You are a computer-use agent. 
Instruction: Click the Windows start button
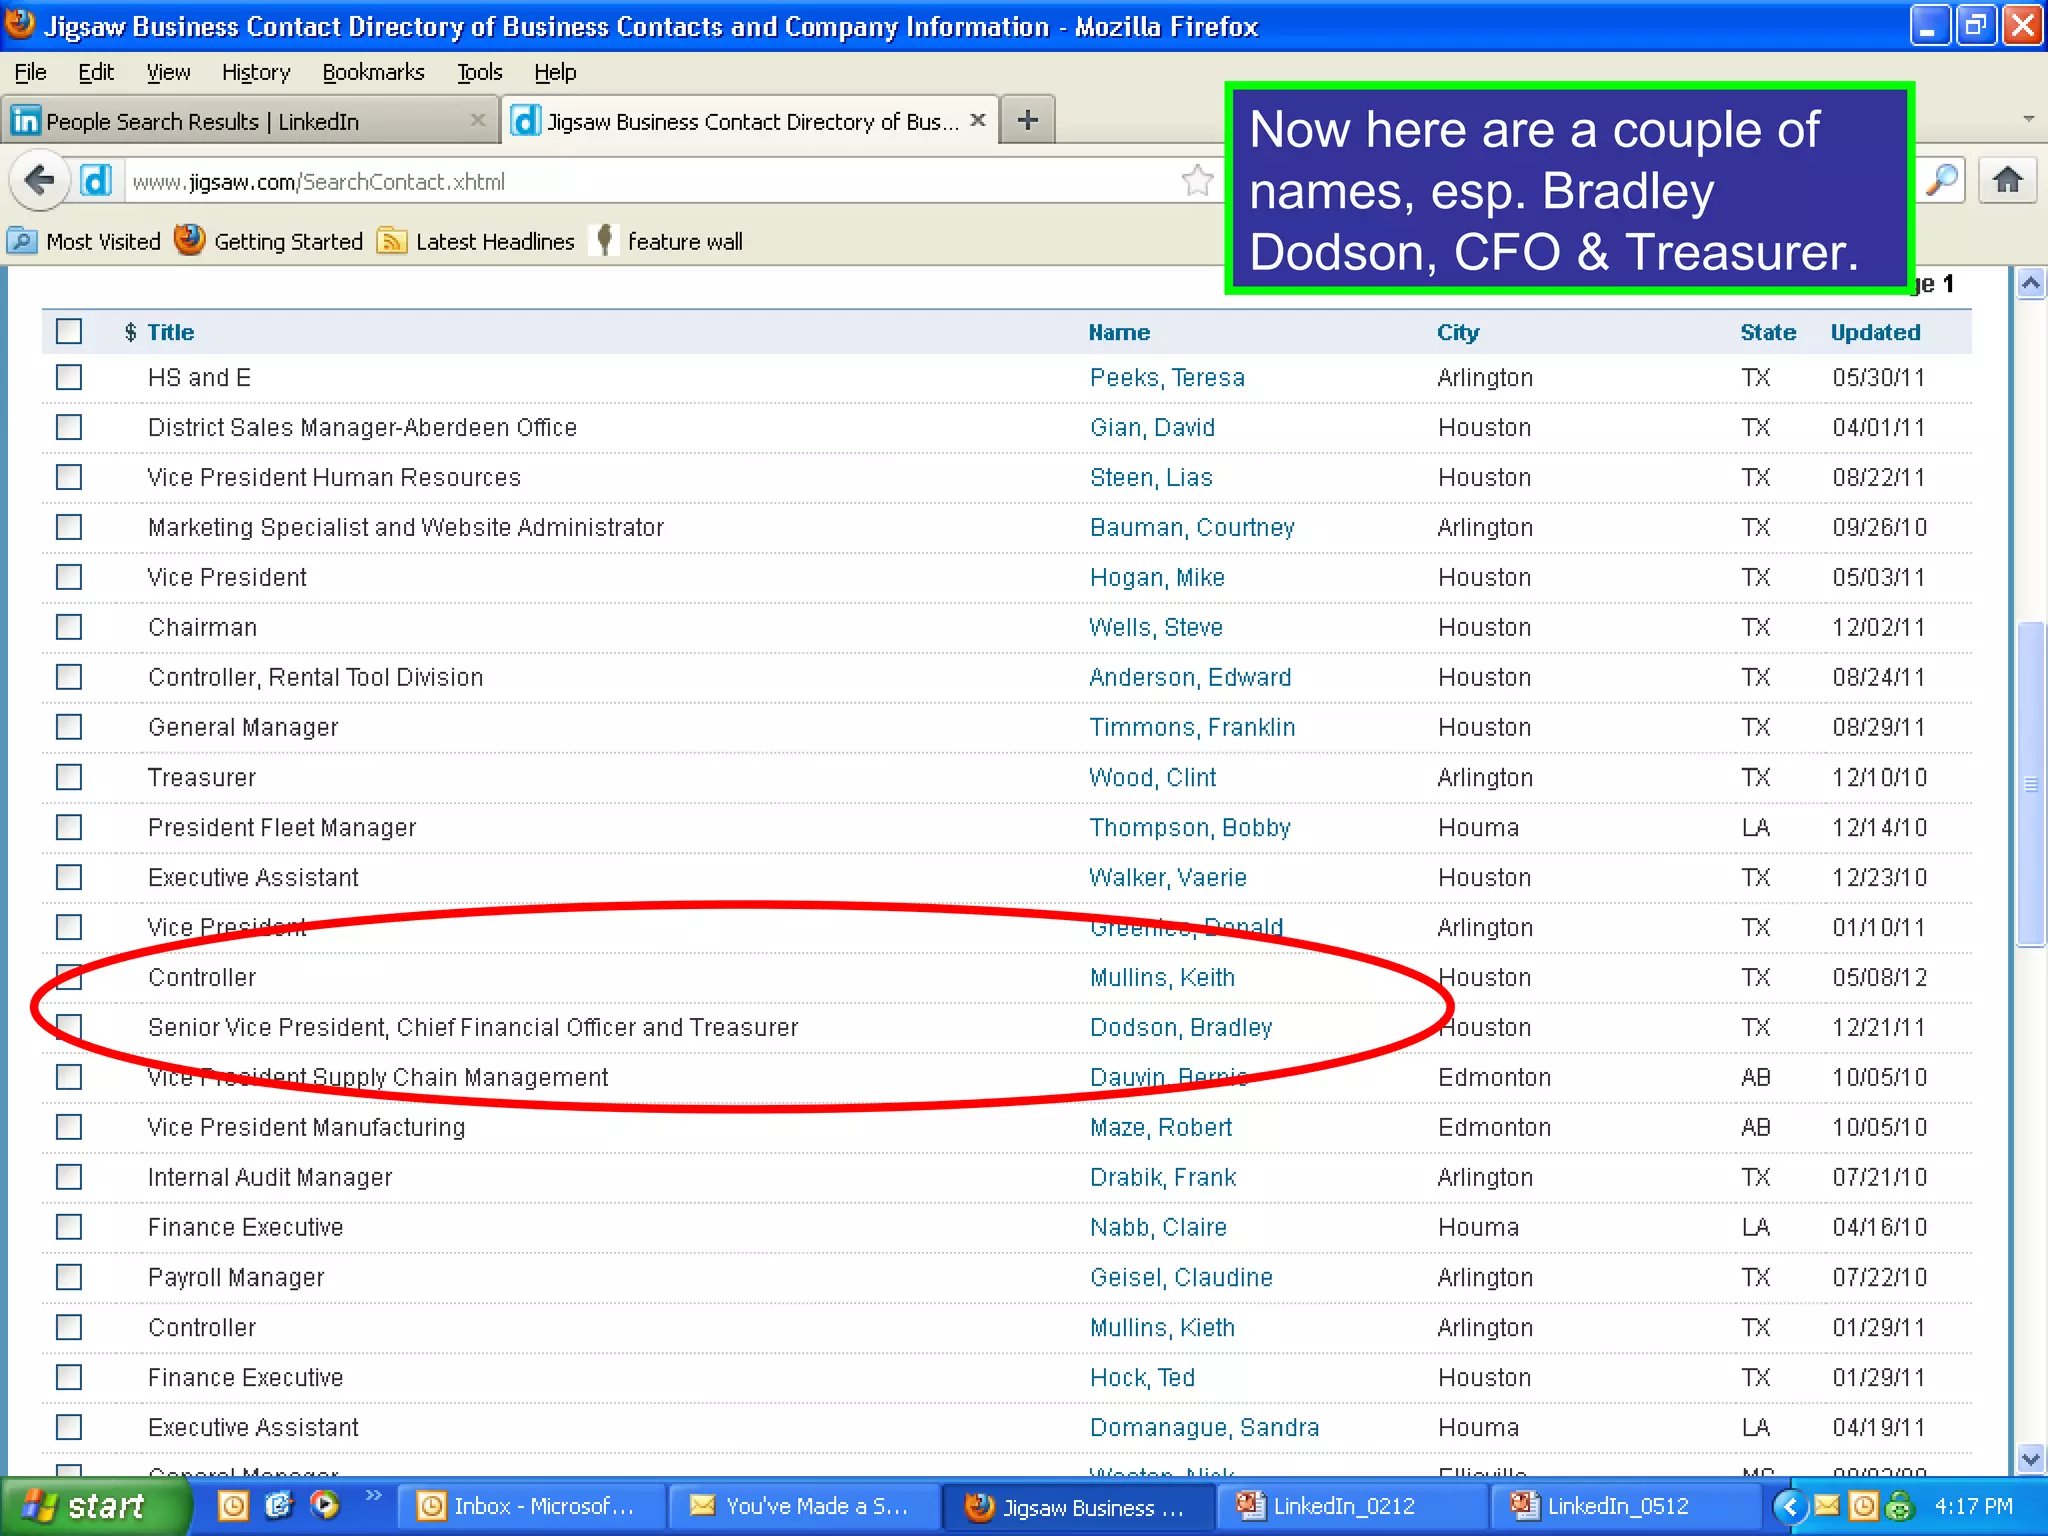(x=95, y=1506)
